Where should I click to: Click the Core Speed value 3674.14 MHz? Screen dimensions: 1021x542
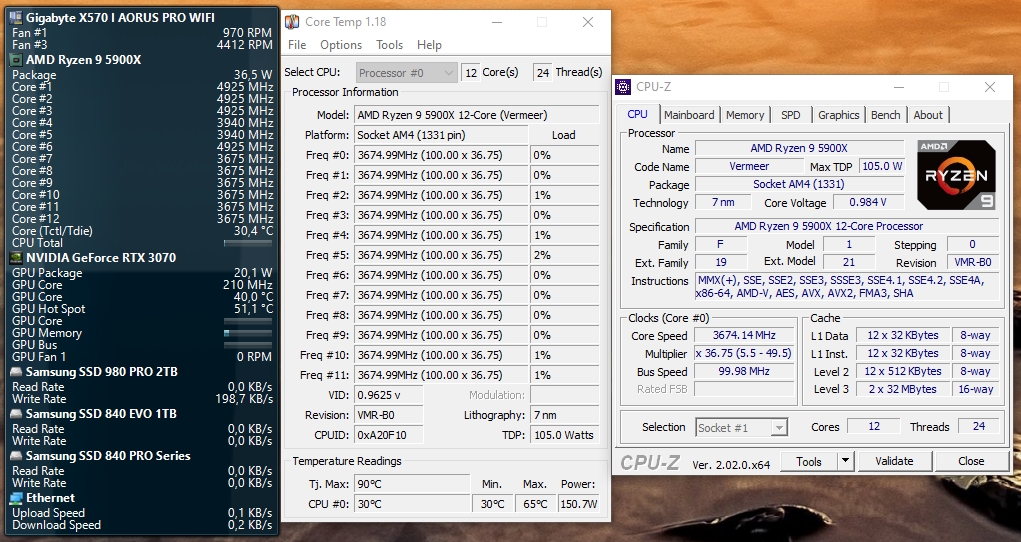tap(744, 335)
